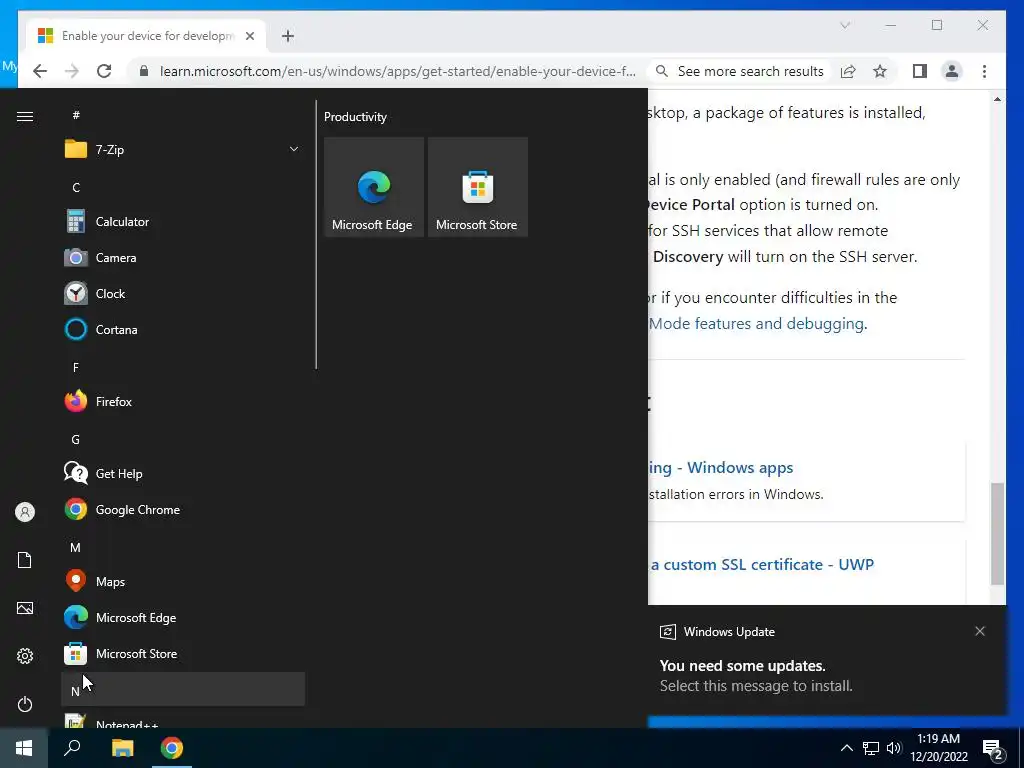Click the Microsoft Edge Productivity tile

pos(374,187)
